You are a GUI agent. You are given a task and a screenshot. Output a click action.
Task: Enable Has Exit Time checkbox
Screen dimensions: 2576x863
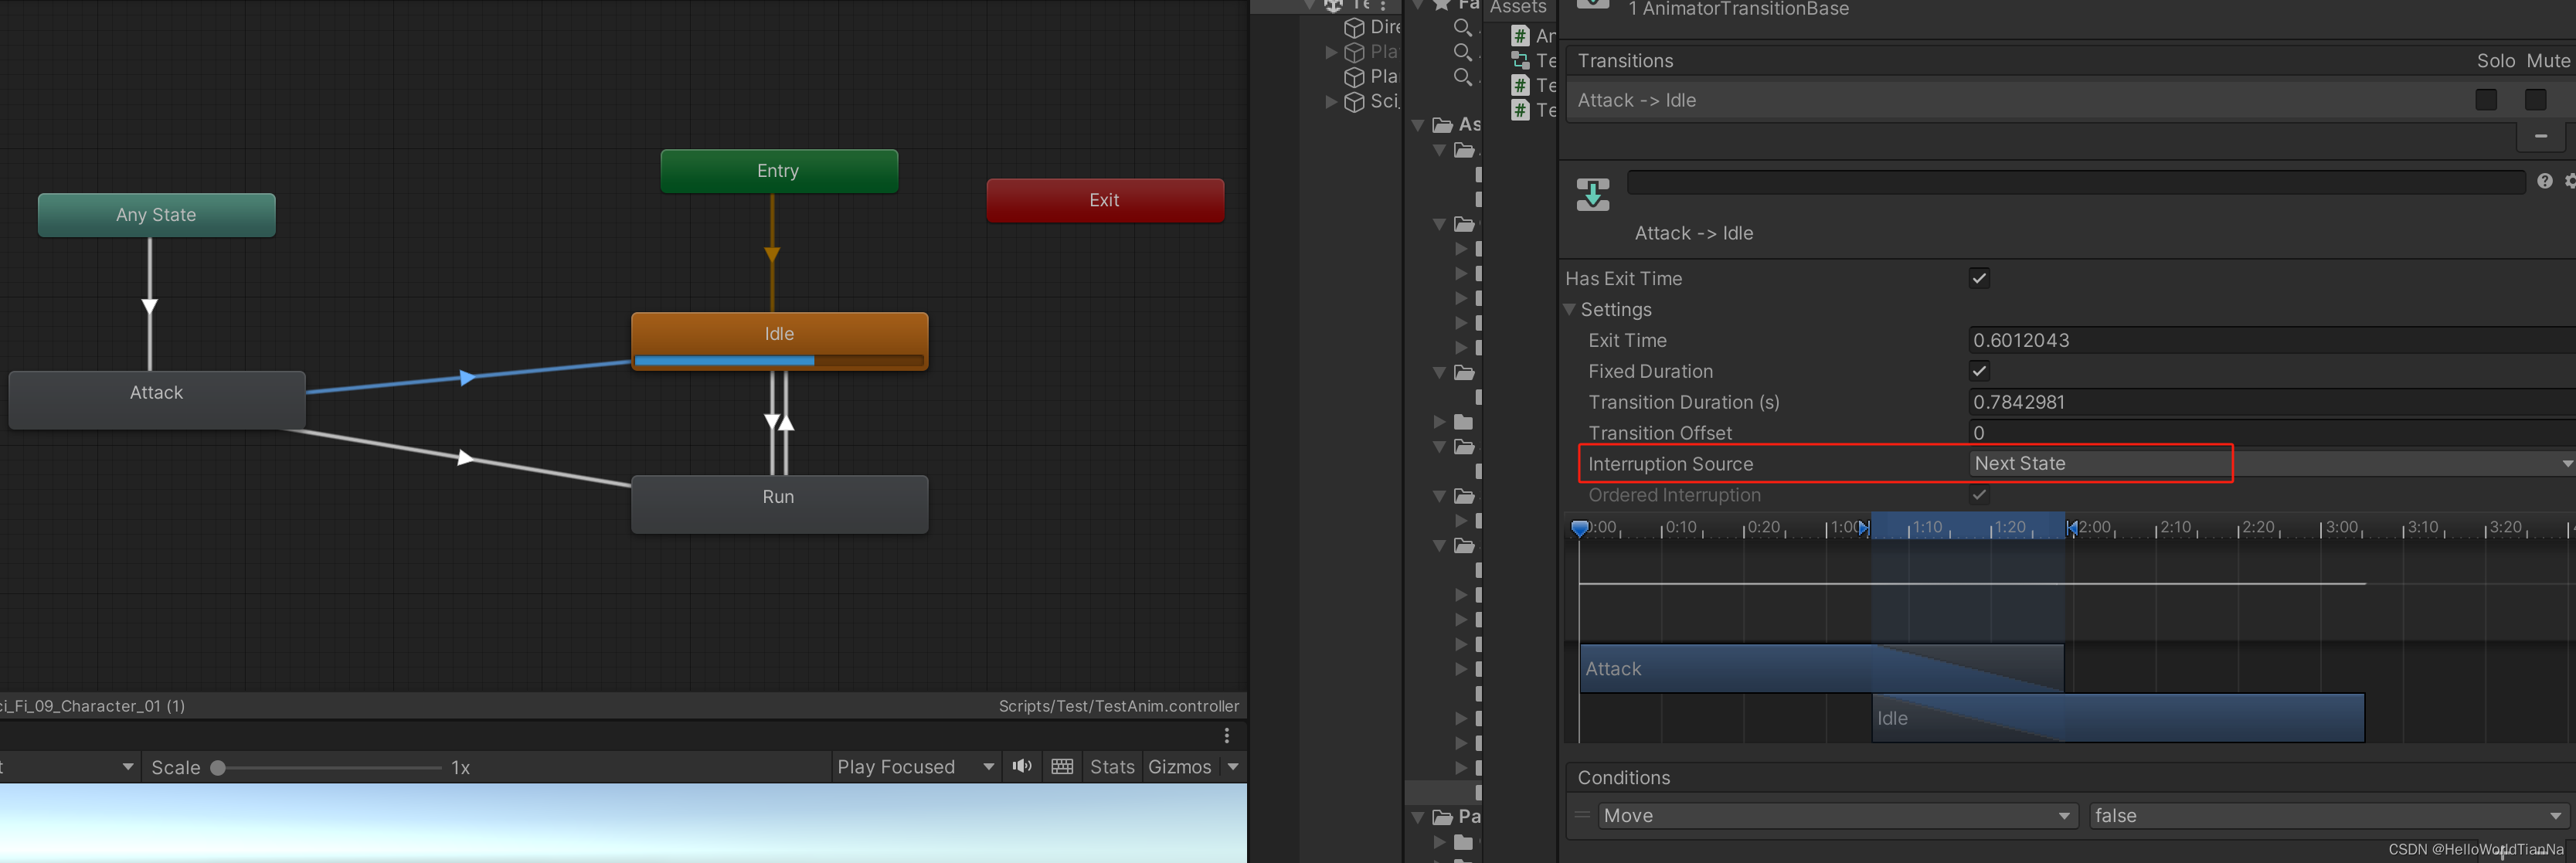[1979, 278]
